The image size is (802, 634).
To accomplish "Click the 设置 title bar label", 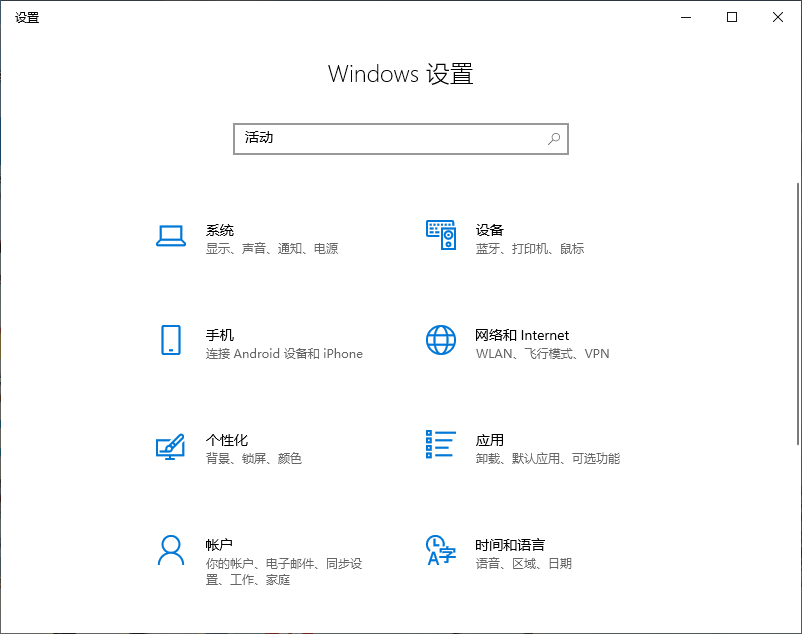I will pos(27,17).
